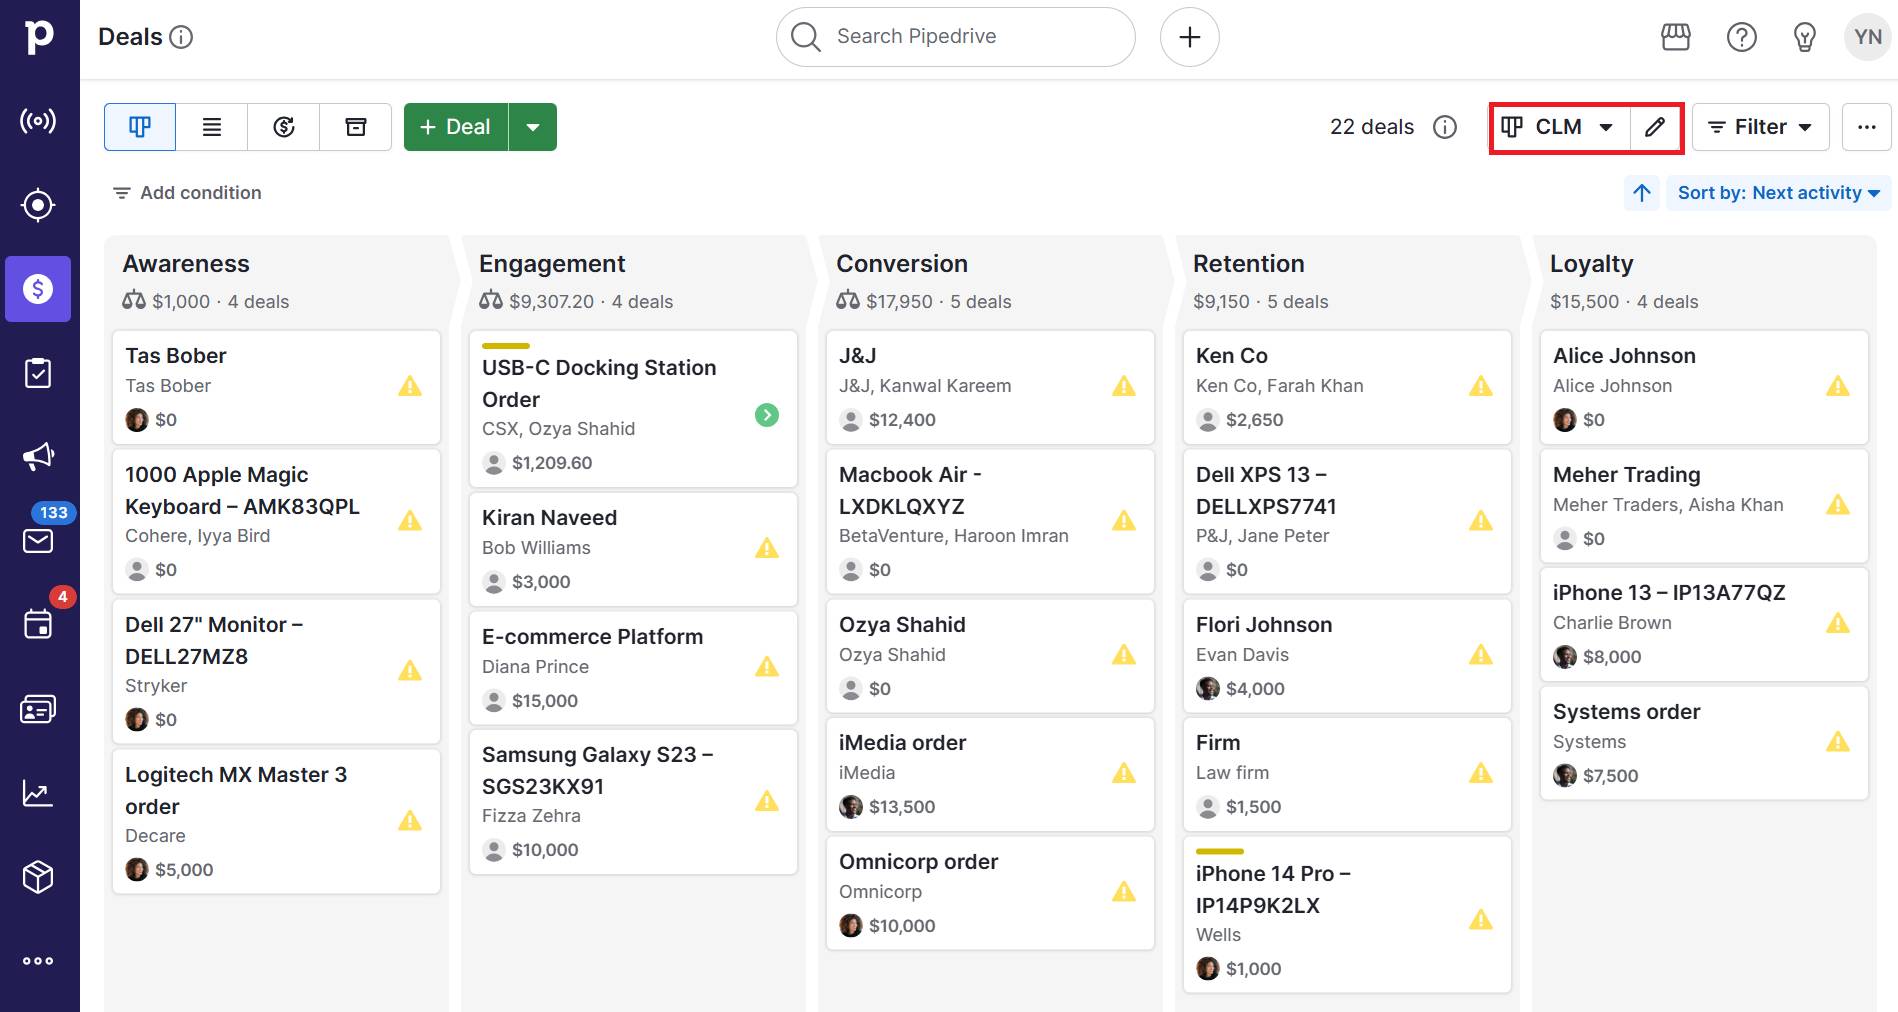This screenshot has height=1012, width=1898.
Task: Click Engagement stage header
Action: click(x=552, y=264)
